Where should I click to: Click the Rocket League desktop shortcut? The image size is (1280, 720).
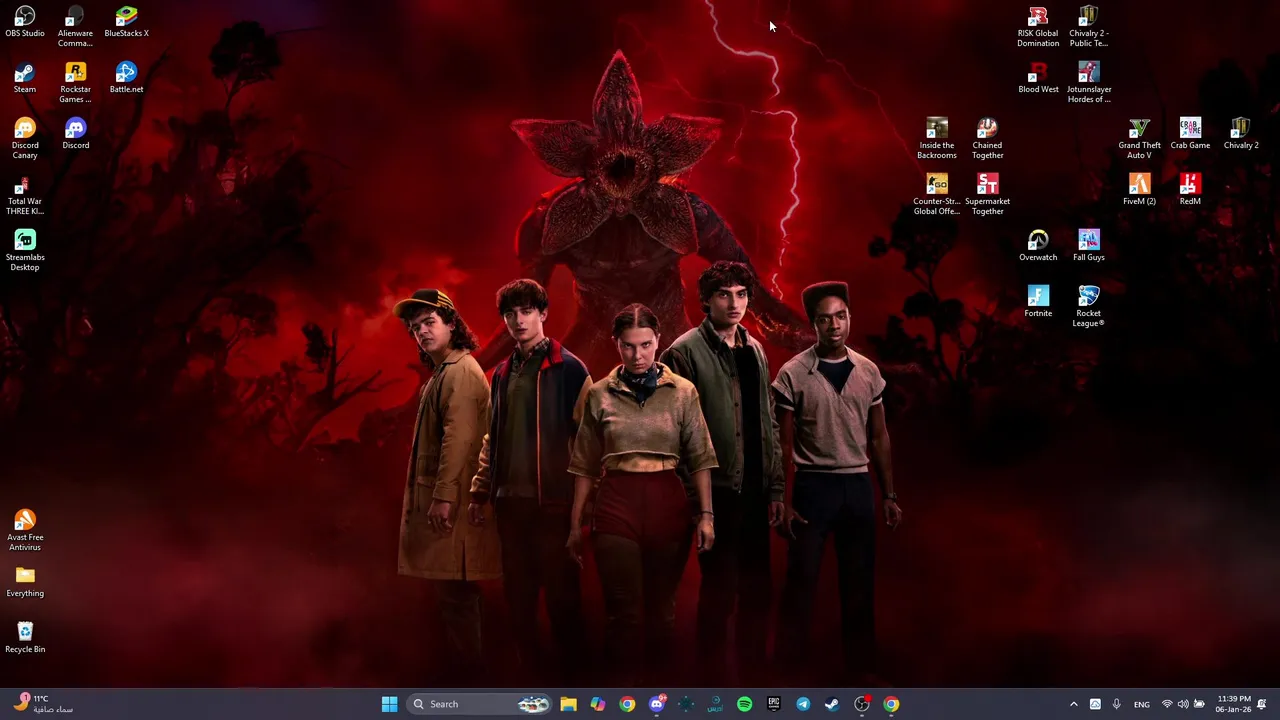1089,307
